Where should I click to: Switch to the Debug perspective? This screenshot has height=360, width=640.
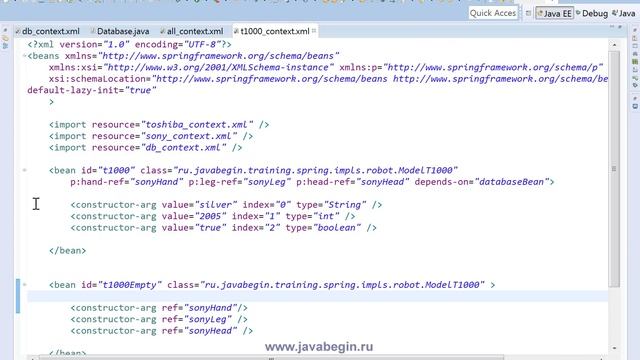(x=591, y=13)
